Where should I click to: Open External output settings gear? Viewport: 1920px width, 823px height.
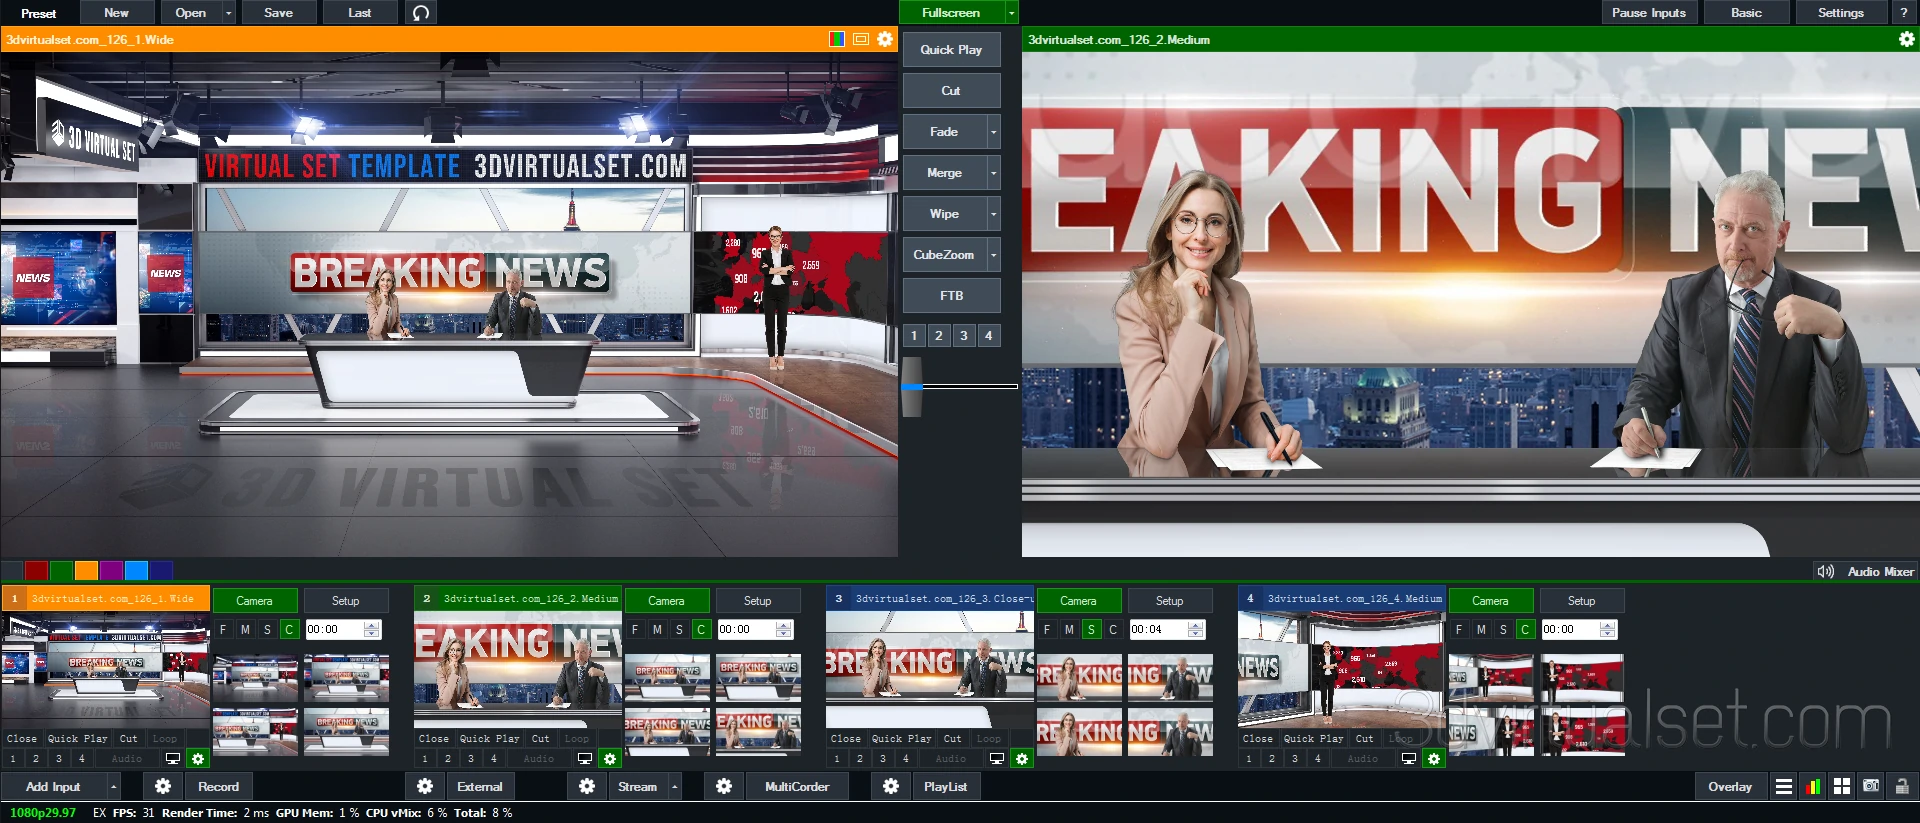pos(425,786)
